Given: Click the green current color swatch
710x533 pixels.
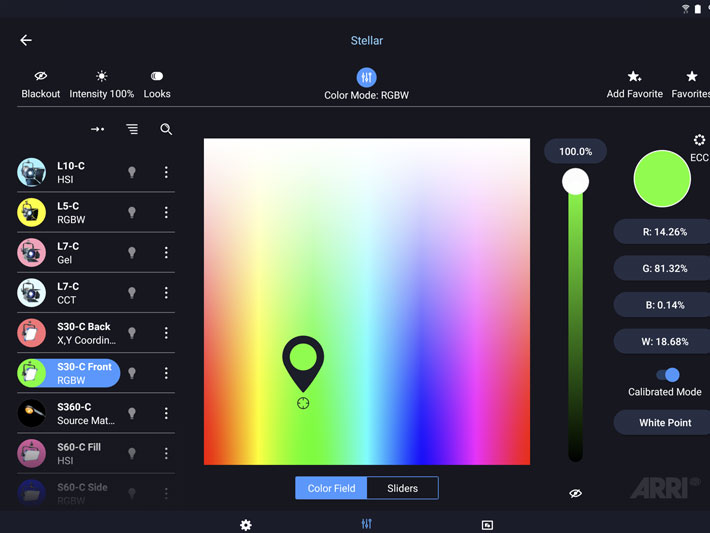Looking at the screenshot, I should (662, 179).
